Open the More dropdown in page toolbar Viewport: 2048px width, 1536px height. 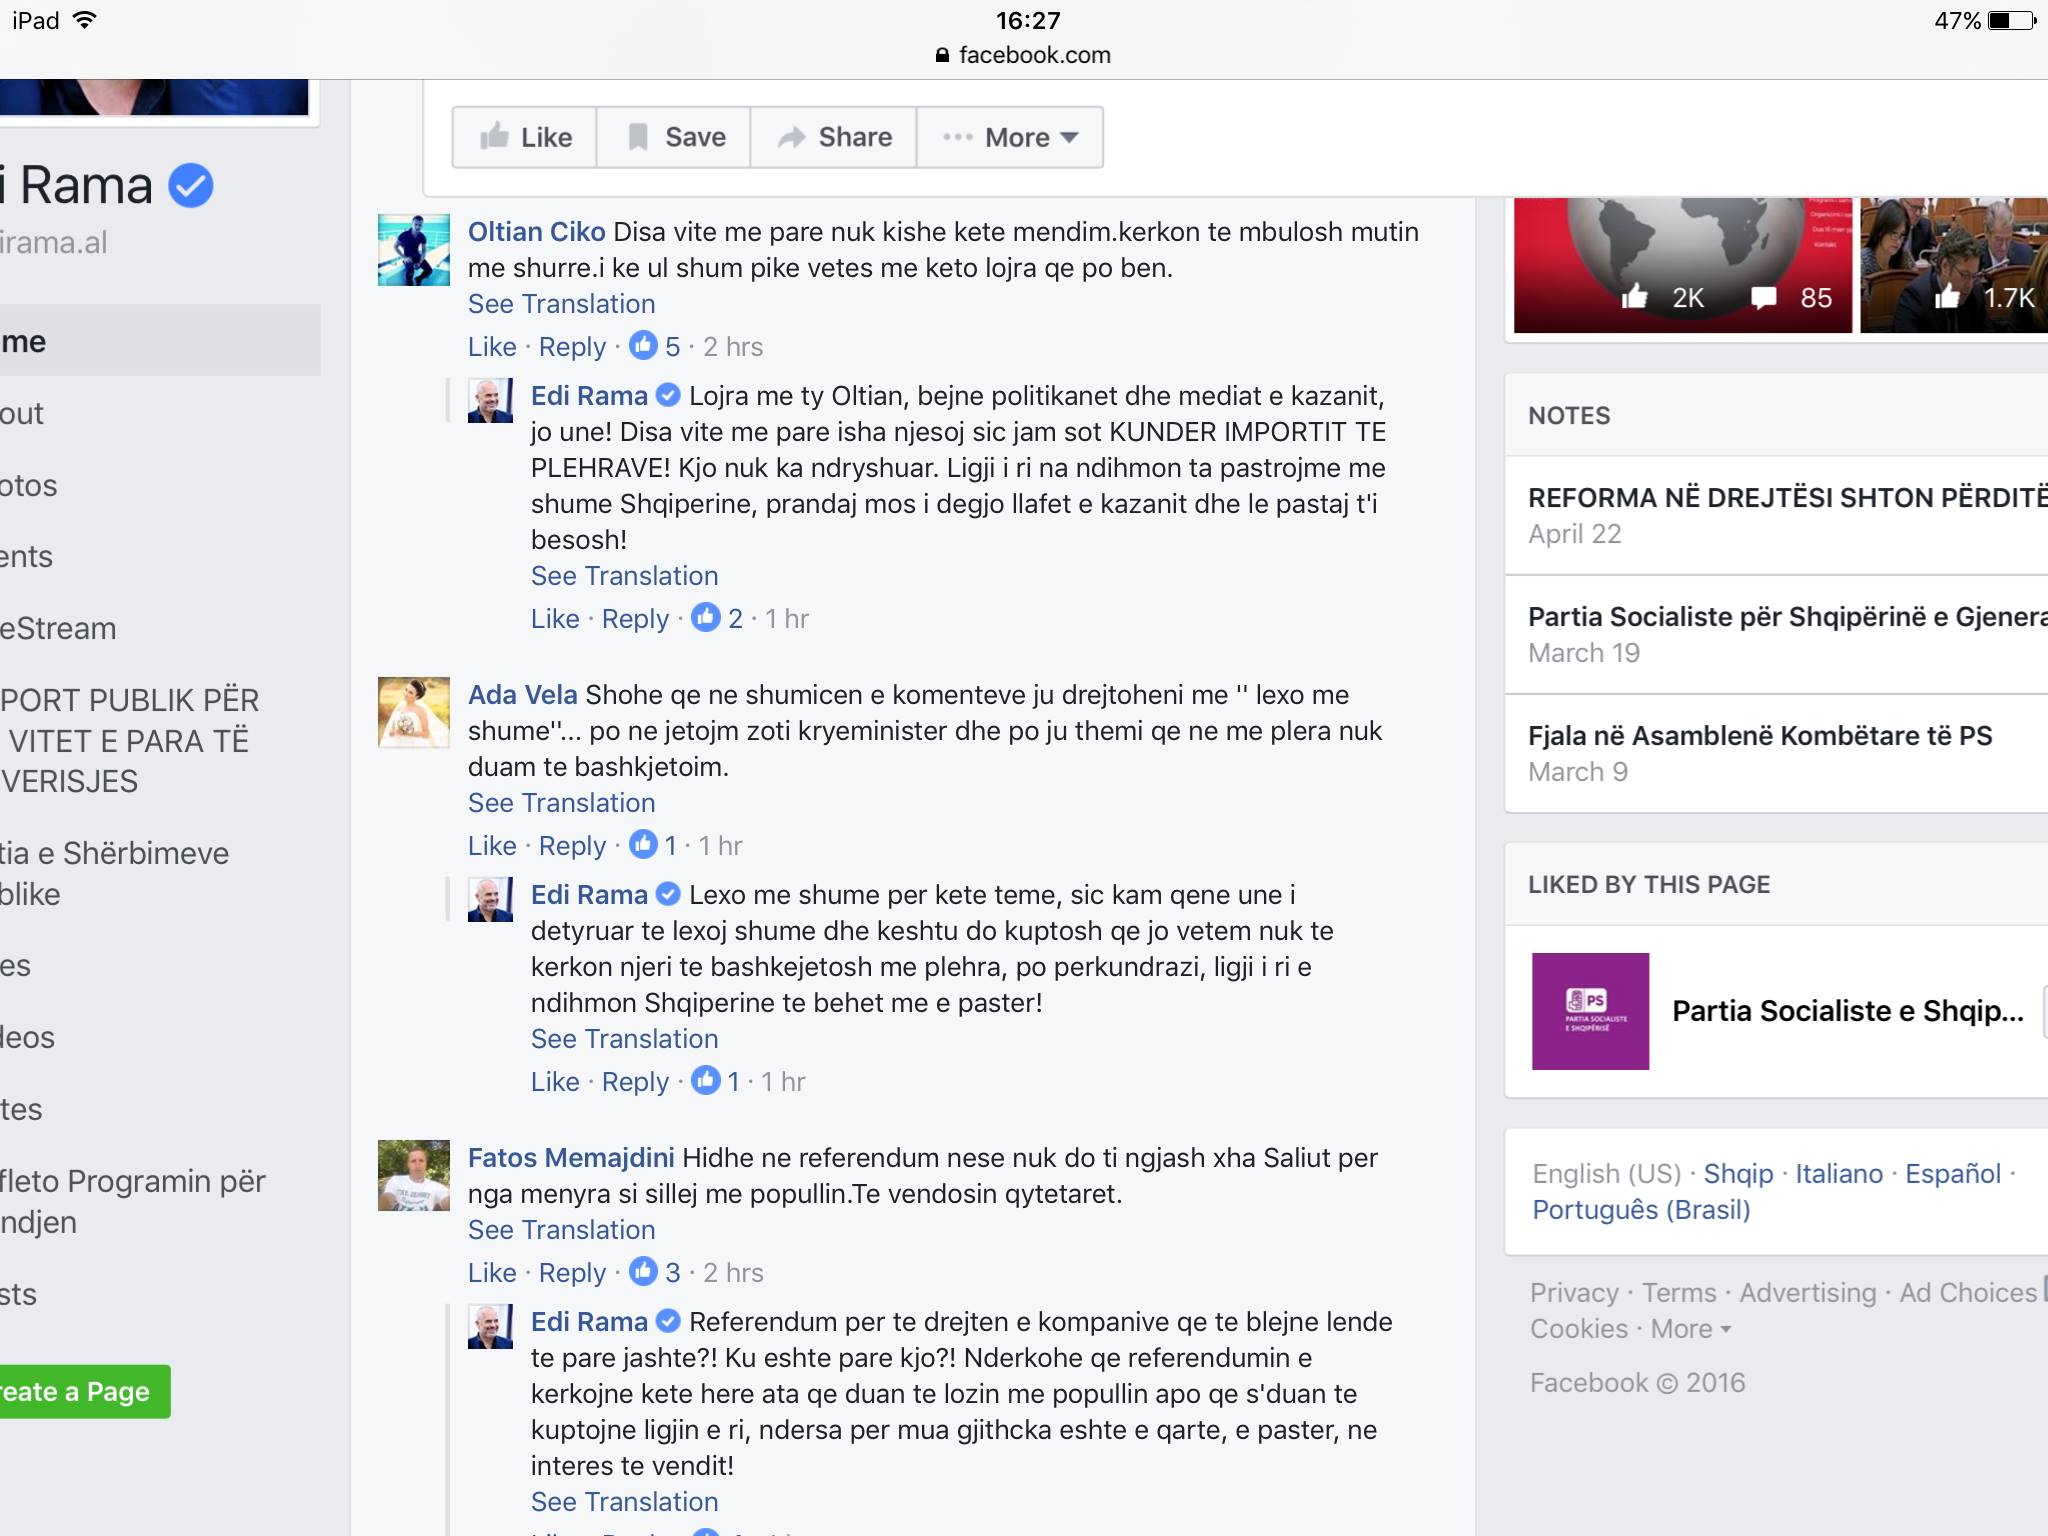click(1010, 137)
